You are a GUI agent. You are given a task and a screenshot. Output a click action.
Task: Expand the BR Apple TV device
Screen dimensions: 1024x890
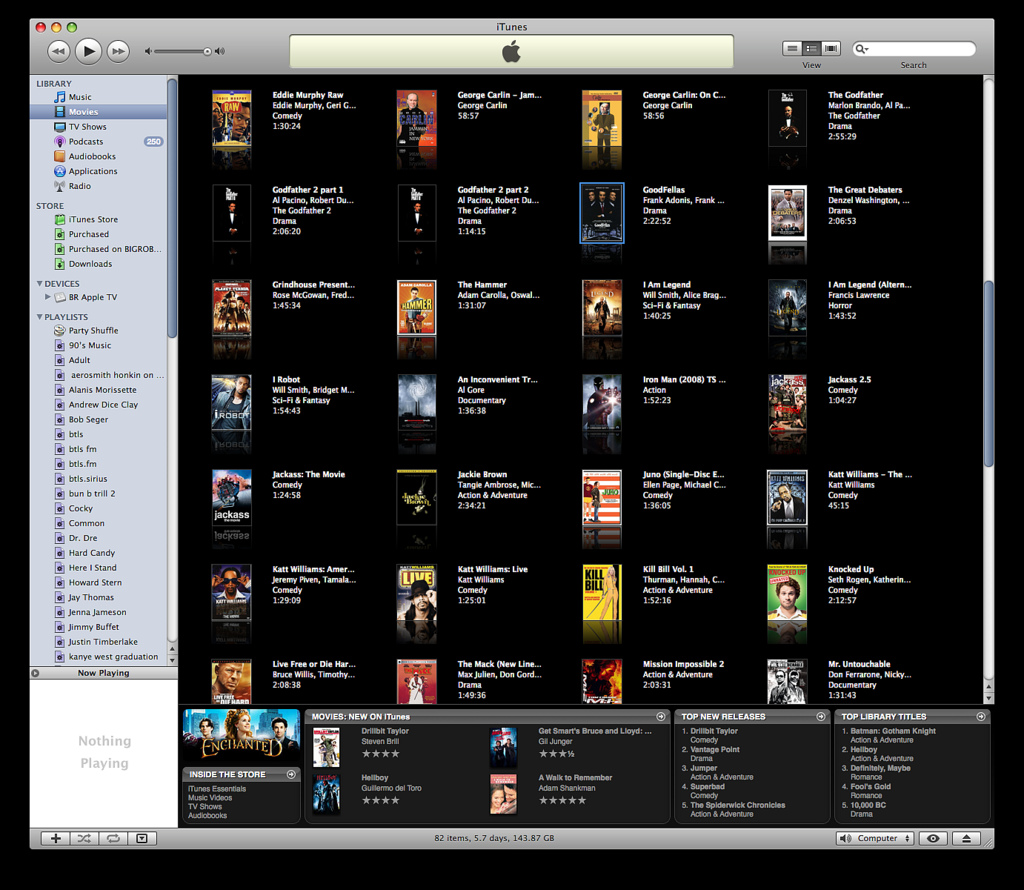(48, 297)
